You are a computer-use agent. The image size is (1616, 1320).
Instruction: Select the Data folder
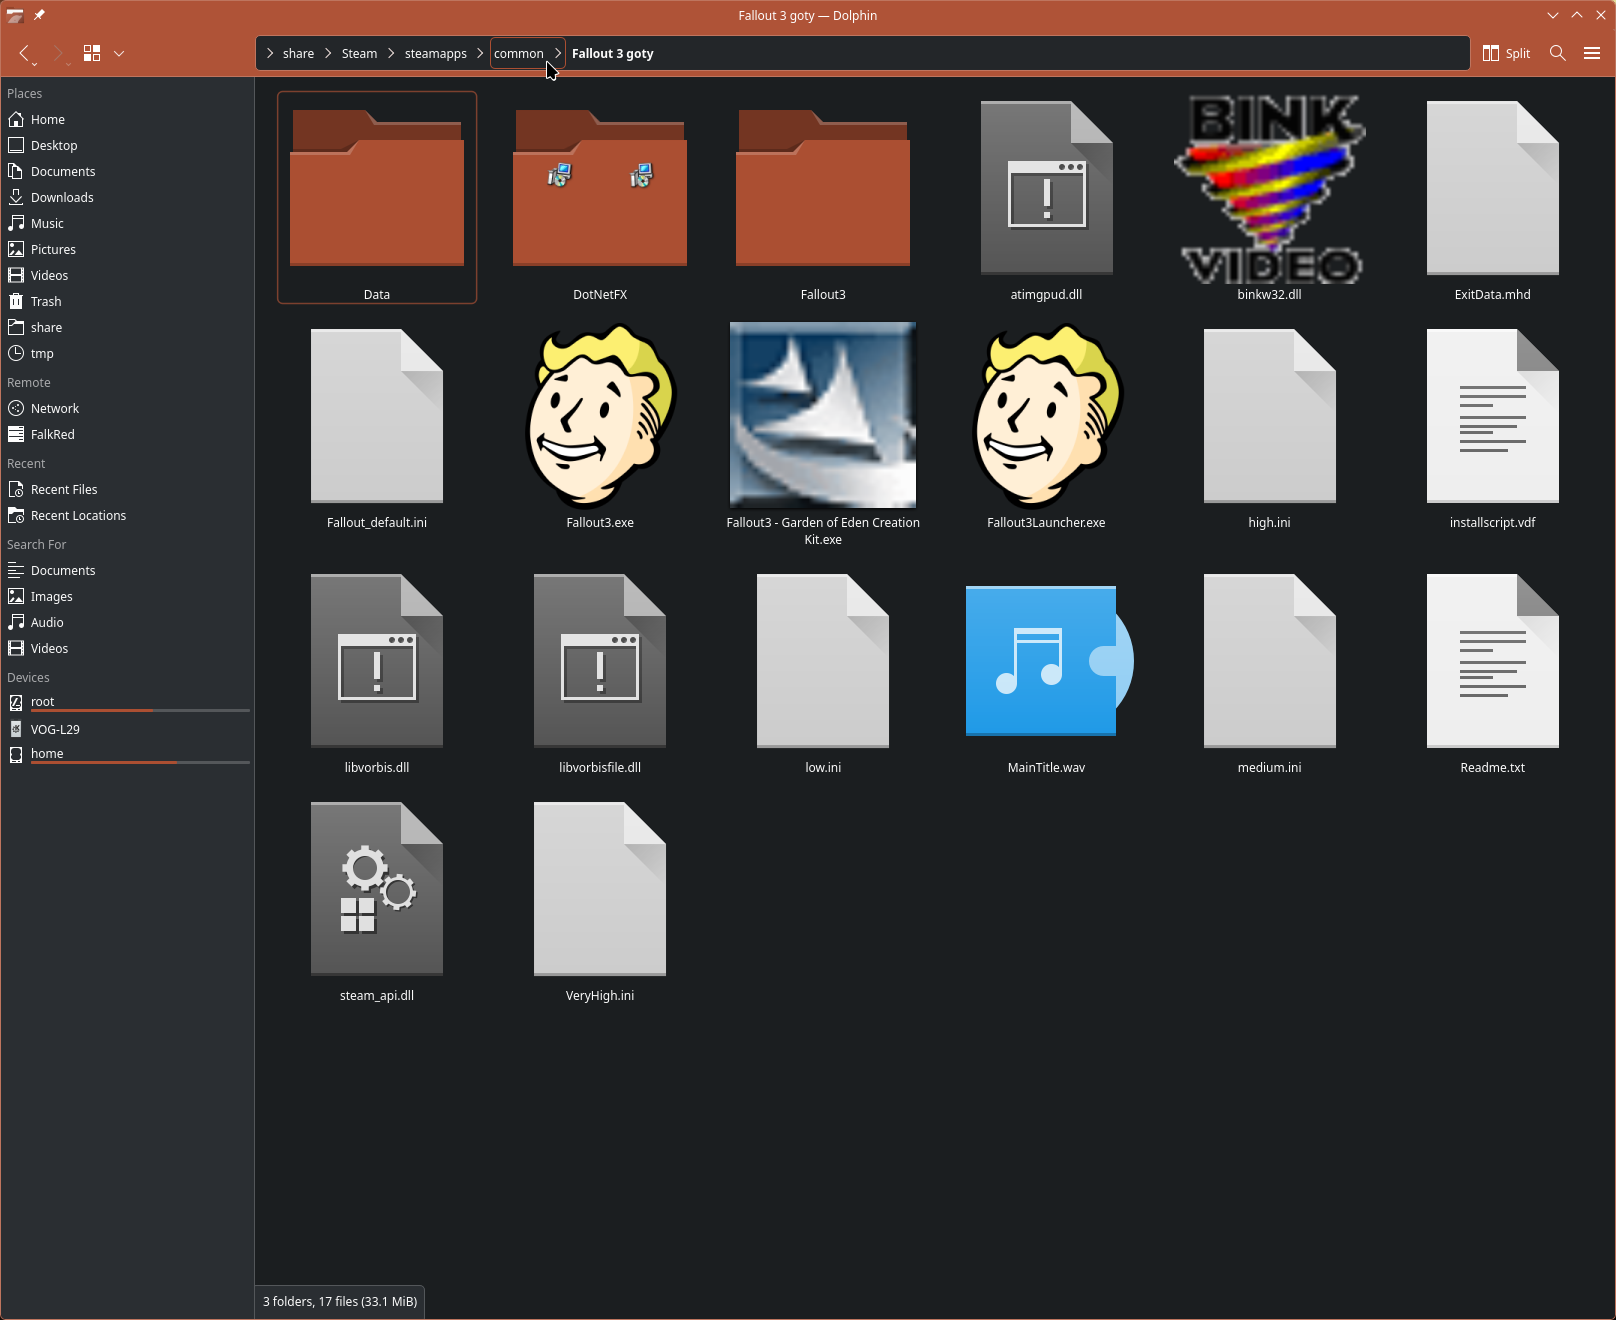[377, 197]
